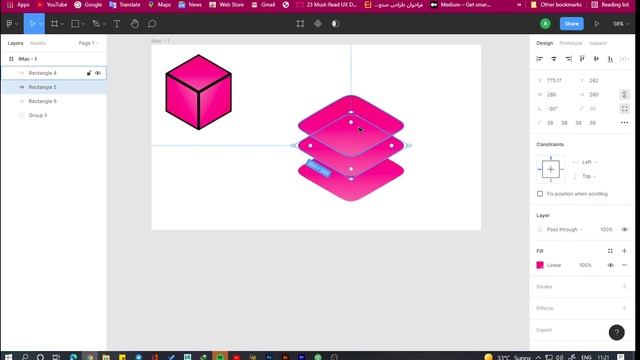The width and height of the screenshot is (640, 360).
Task: Toggle independent corners icon
Action: click(x=624, y=109)
